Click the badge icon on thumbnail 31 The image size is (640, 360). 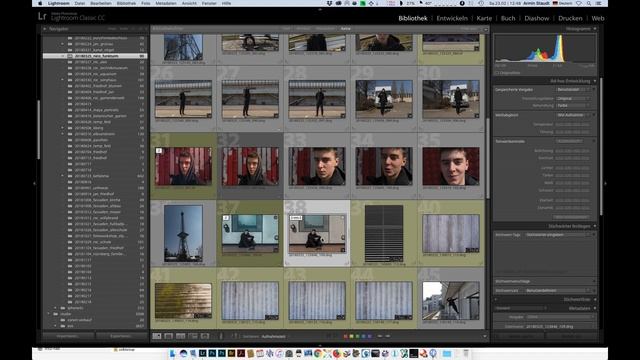[x=159, y=151]
